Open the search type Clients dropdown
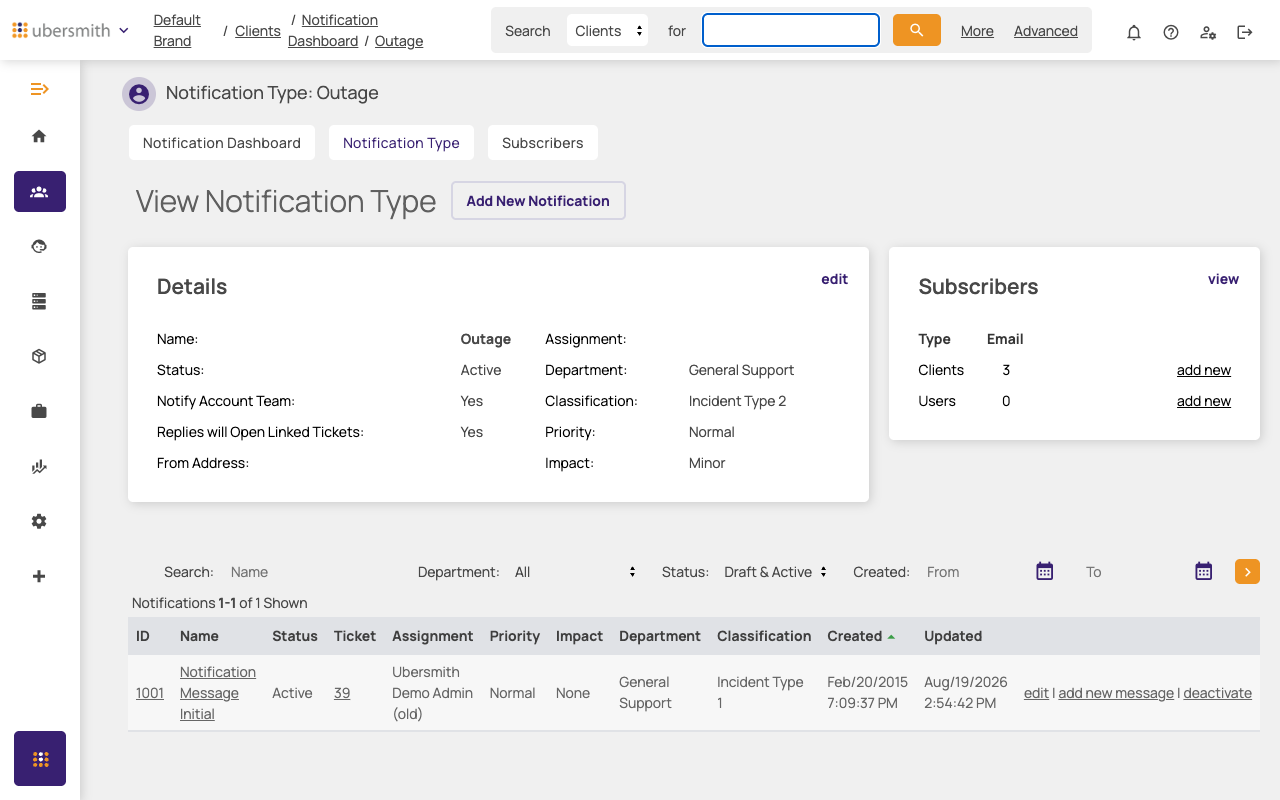 pyautogui.click(x=608, y=31)
